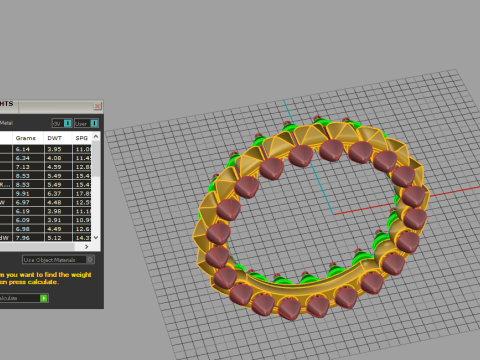Select the 6.19 grams cell
The image size is (480, 360).
28,211
